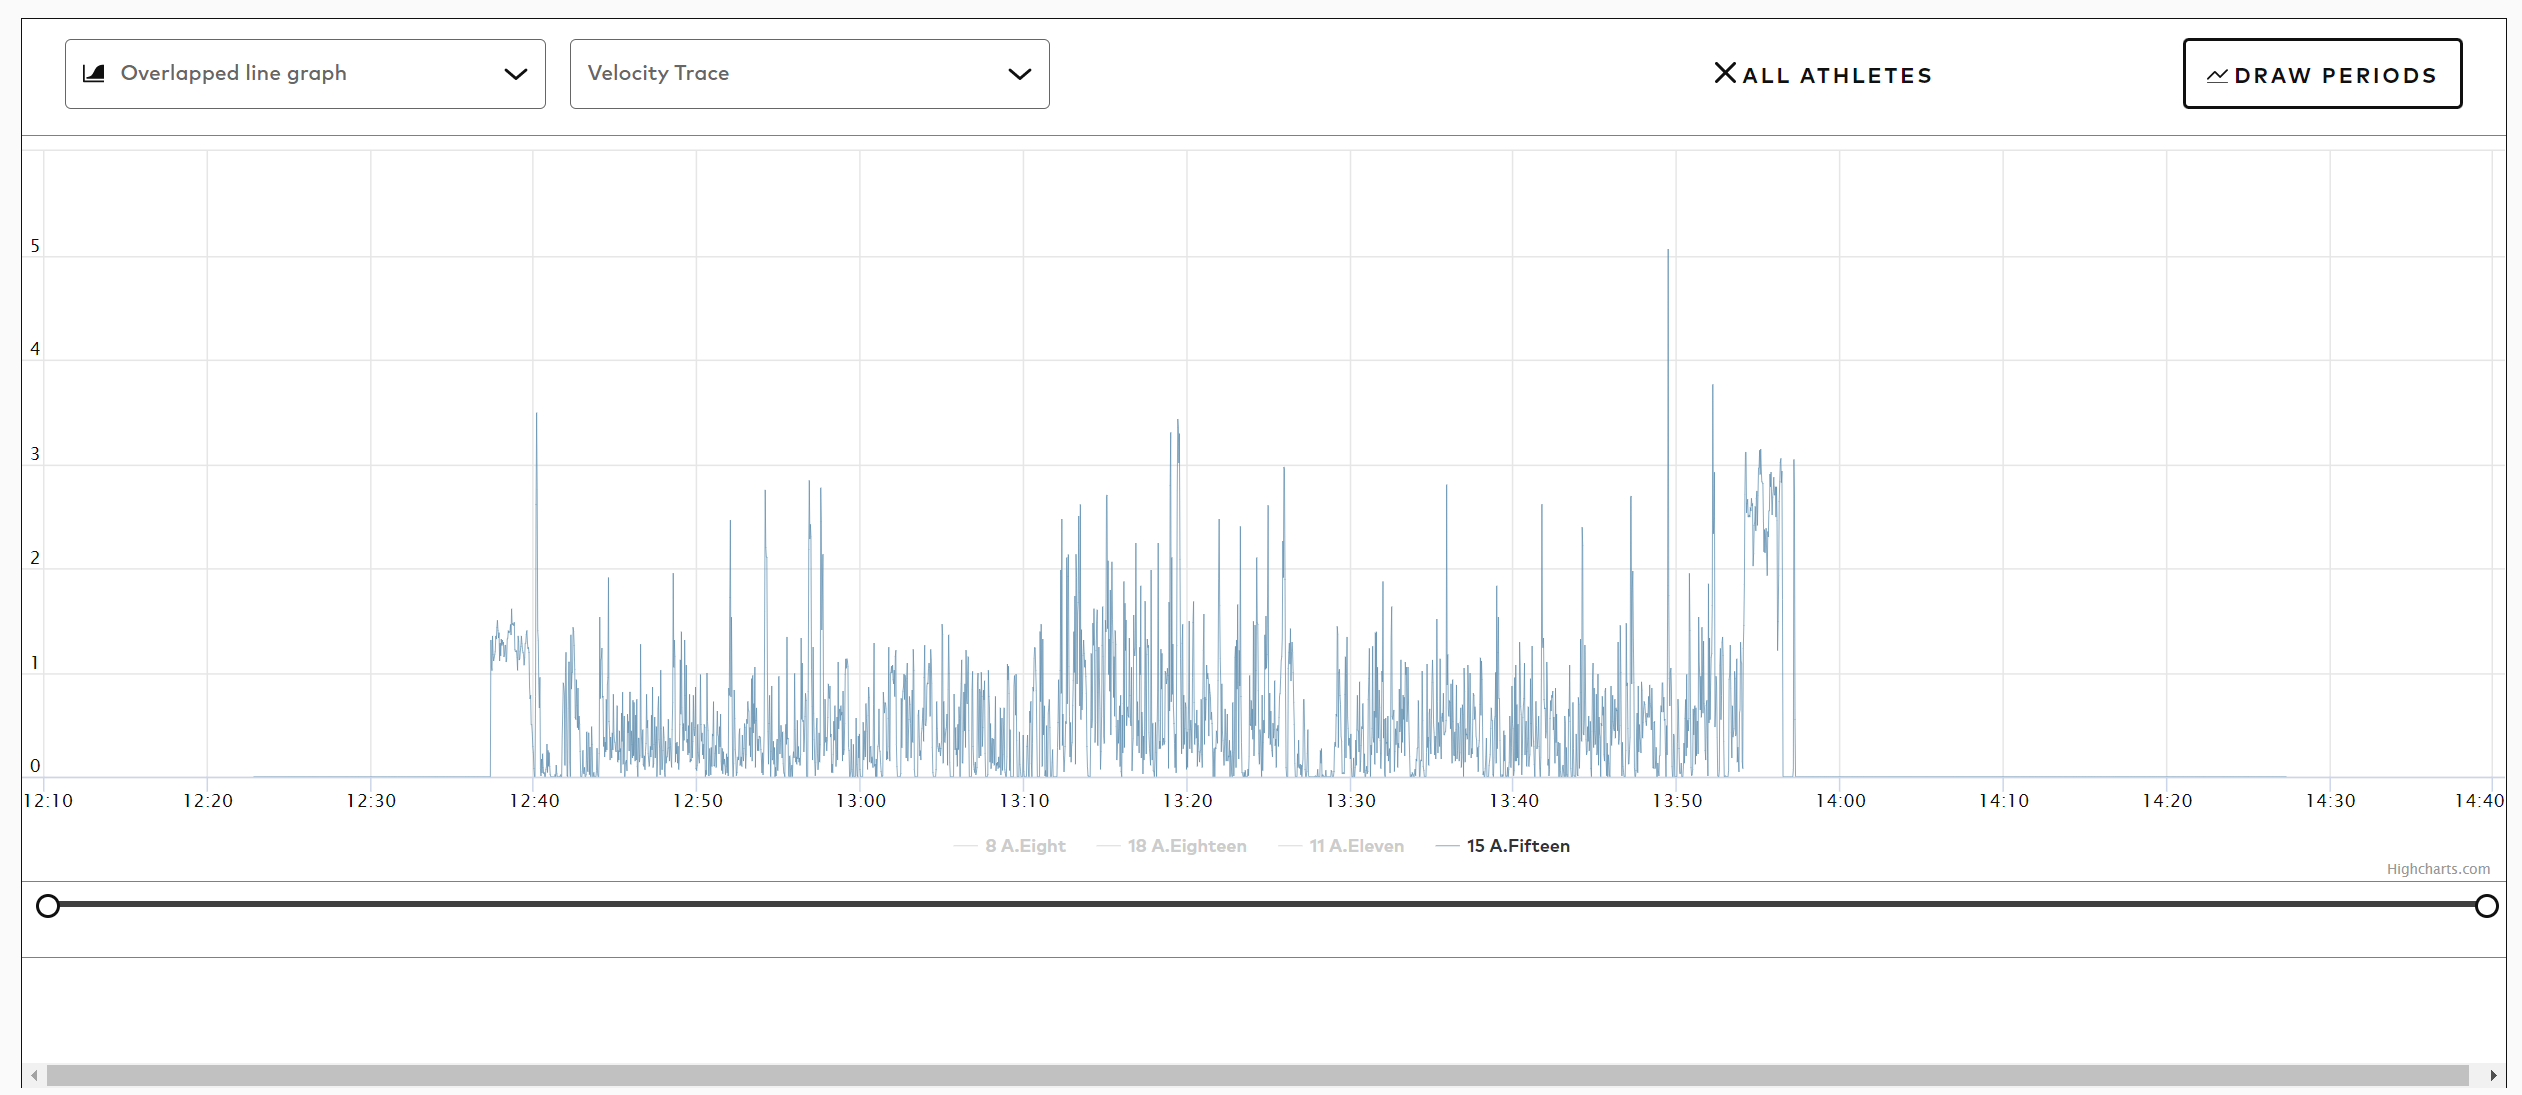
Task: Open the Highcharts.com link
Action: [2438, 868]
